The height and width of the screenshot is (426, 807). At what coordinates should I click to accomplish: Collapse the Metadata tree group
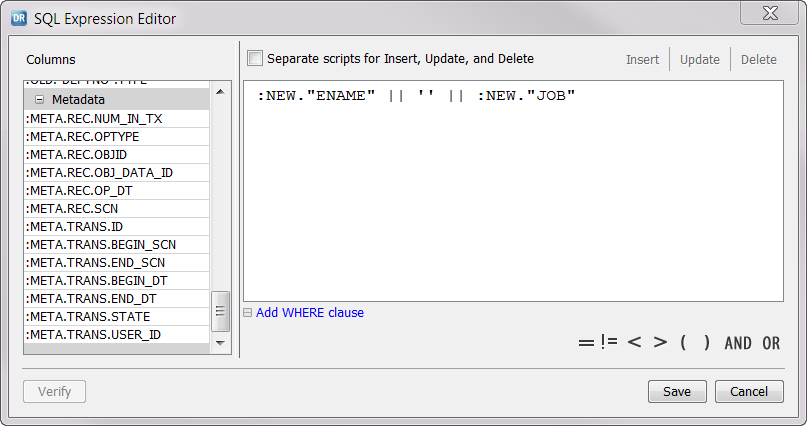(40, 100)
